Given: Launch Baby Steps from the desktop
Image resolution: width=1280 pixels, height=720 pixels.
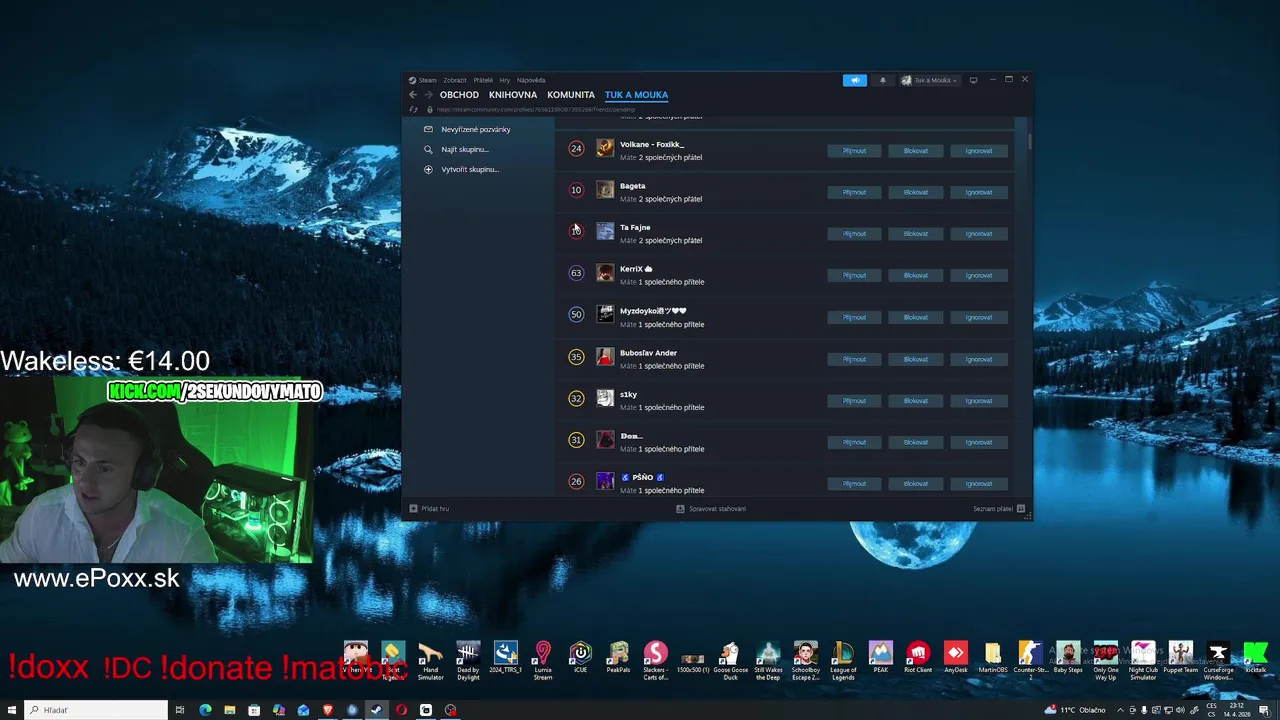Looking at the screenshot, I should (x=1068, y=659).
